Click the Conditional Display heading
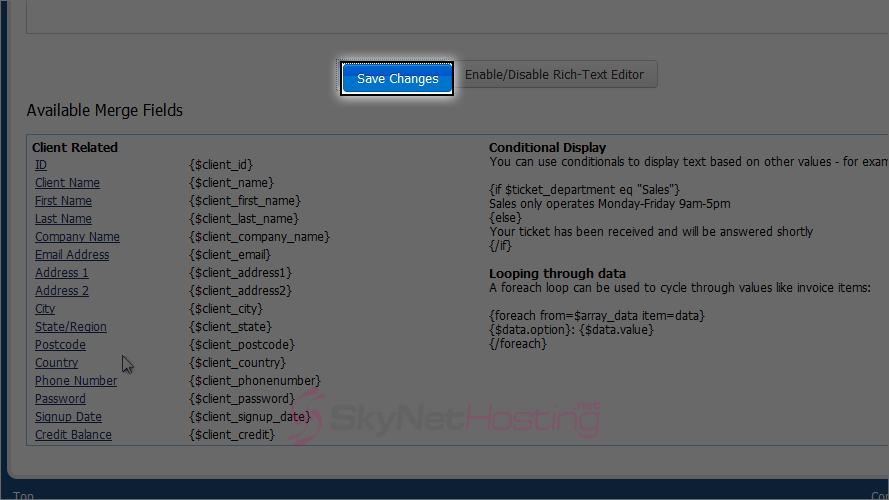This screenshot has height=500, width=889. (548, 147)
